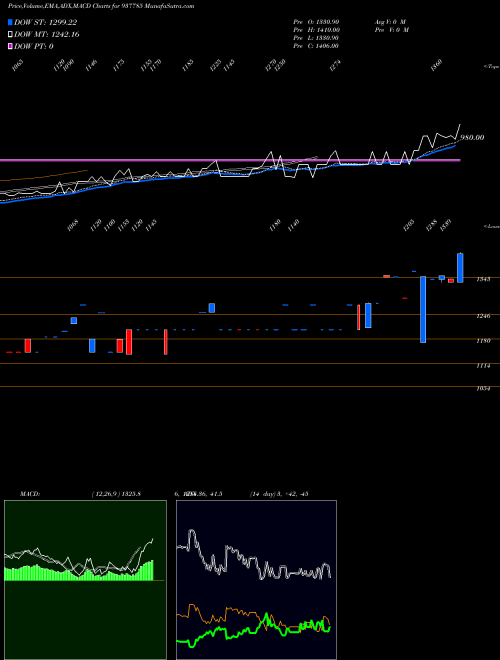Select the Pre H: 1410.00 value
The width and height of the screenshot is (500, 660).
coord(316,30)
